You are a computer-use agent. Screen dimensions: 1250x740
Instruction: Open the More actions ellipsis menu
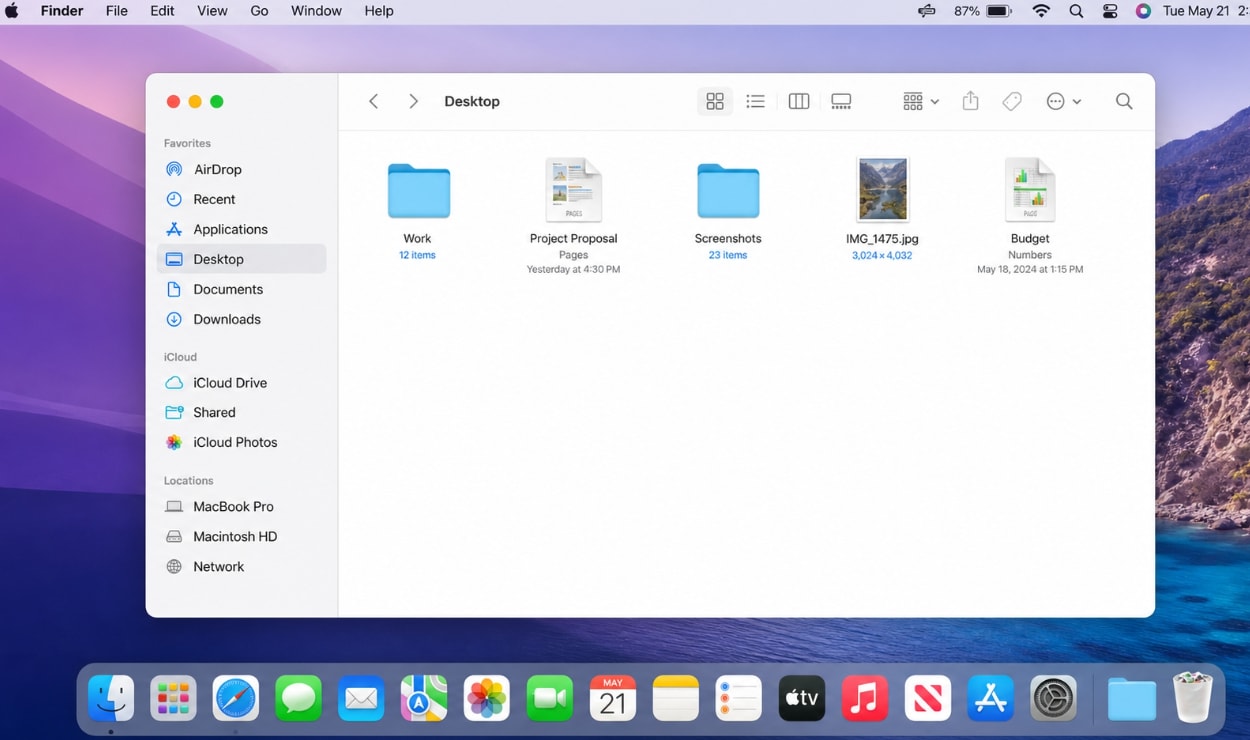(x=1063, y=101)
